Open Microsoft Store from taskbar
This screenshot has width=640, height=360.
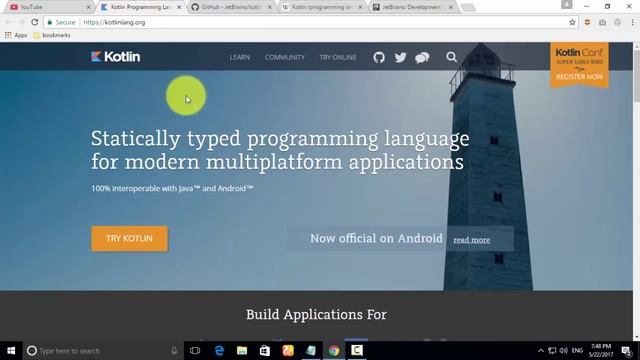point(265,351)
